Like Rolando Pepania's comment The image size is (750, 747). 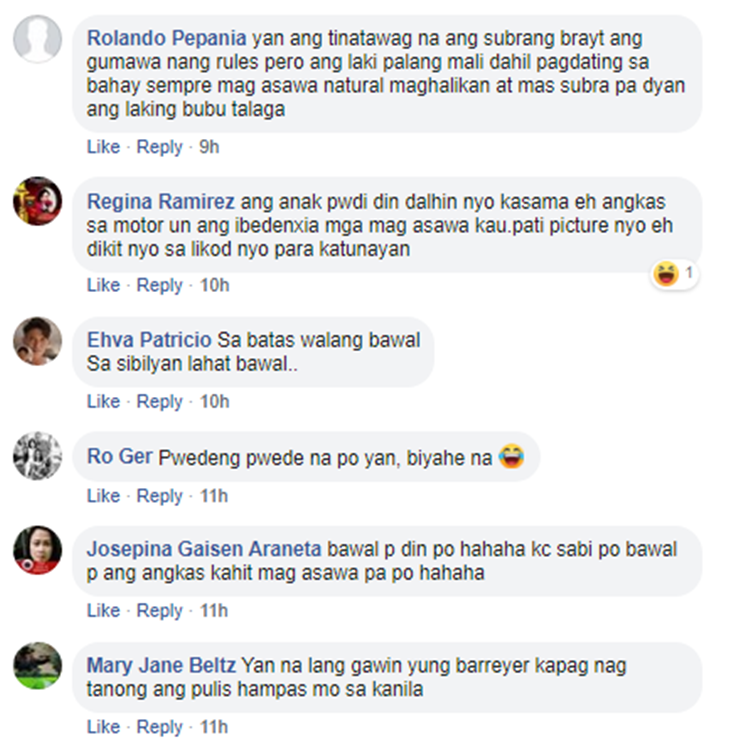point(103,147)
